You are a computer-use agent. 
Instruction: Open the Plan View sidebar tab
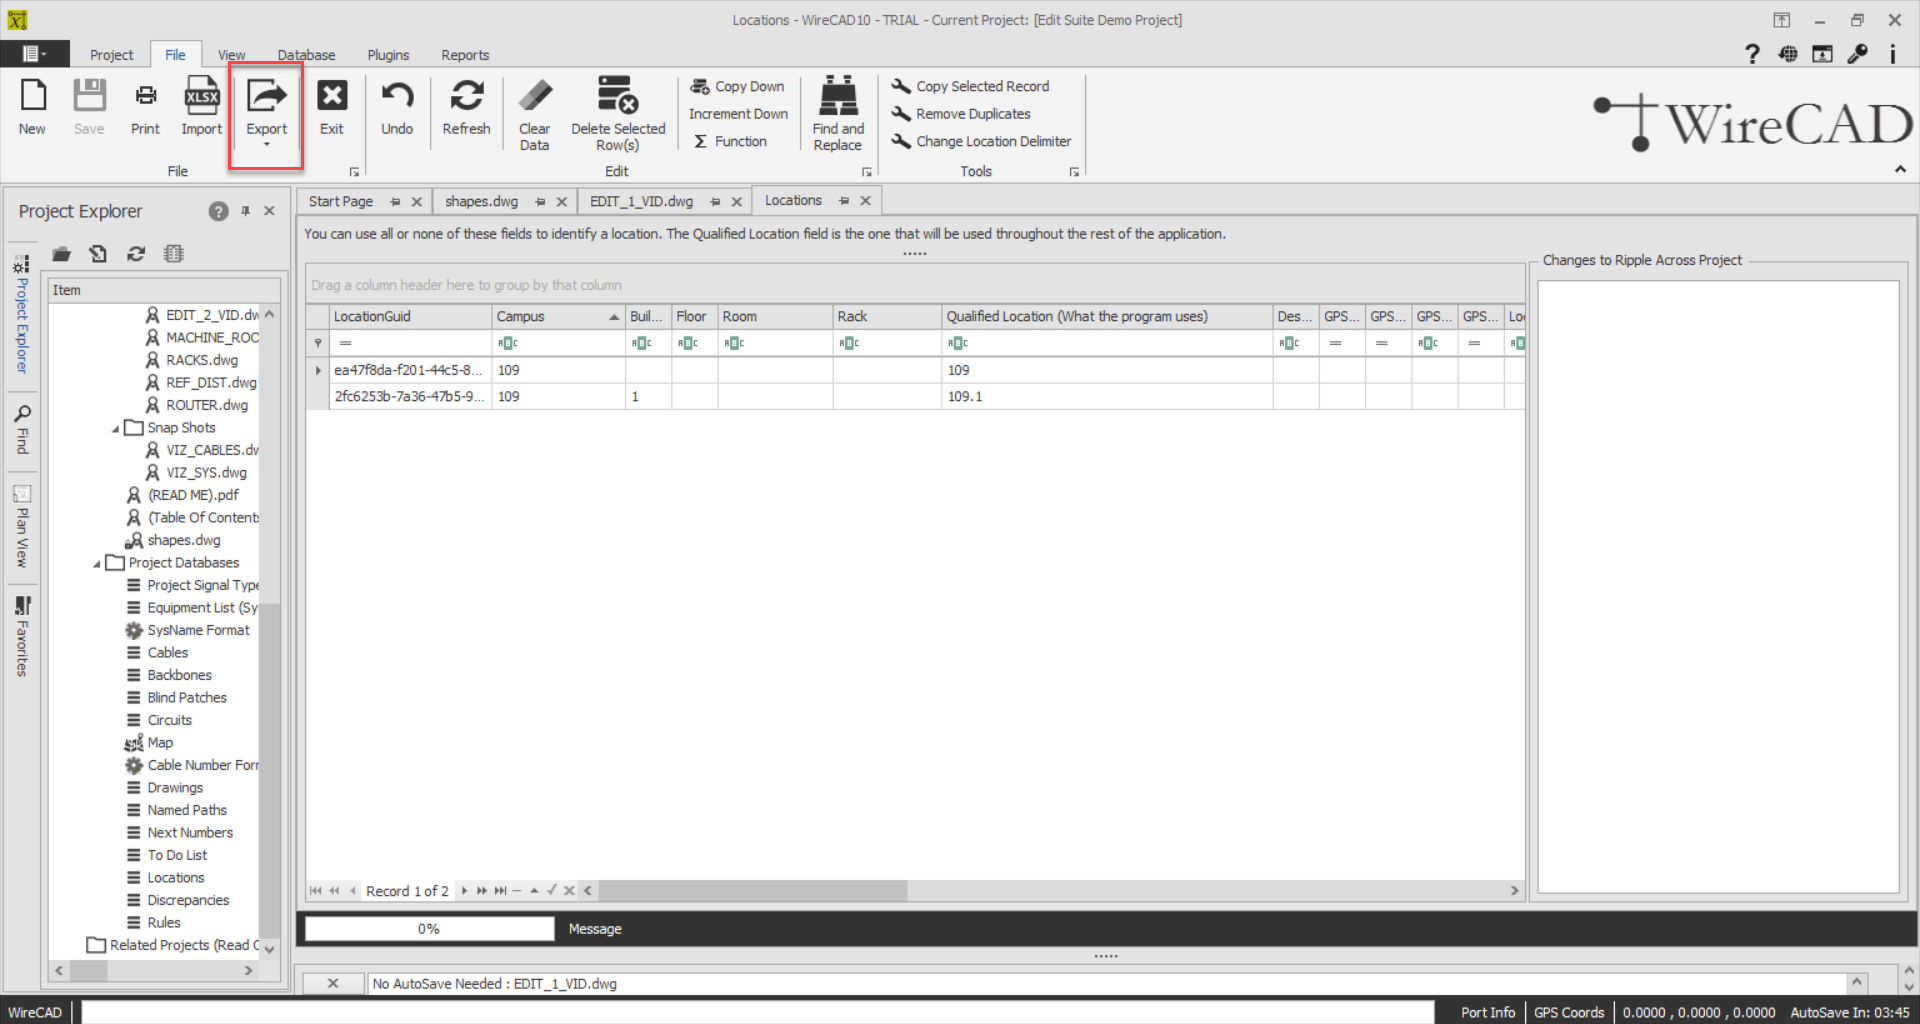coord(22,526)
